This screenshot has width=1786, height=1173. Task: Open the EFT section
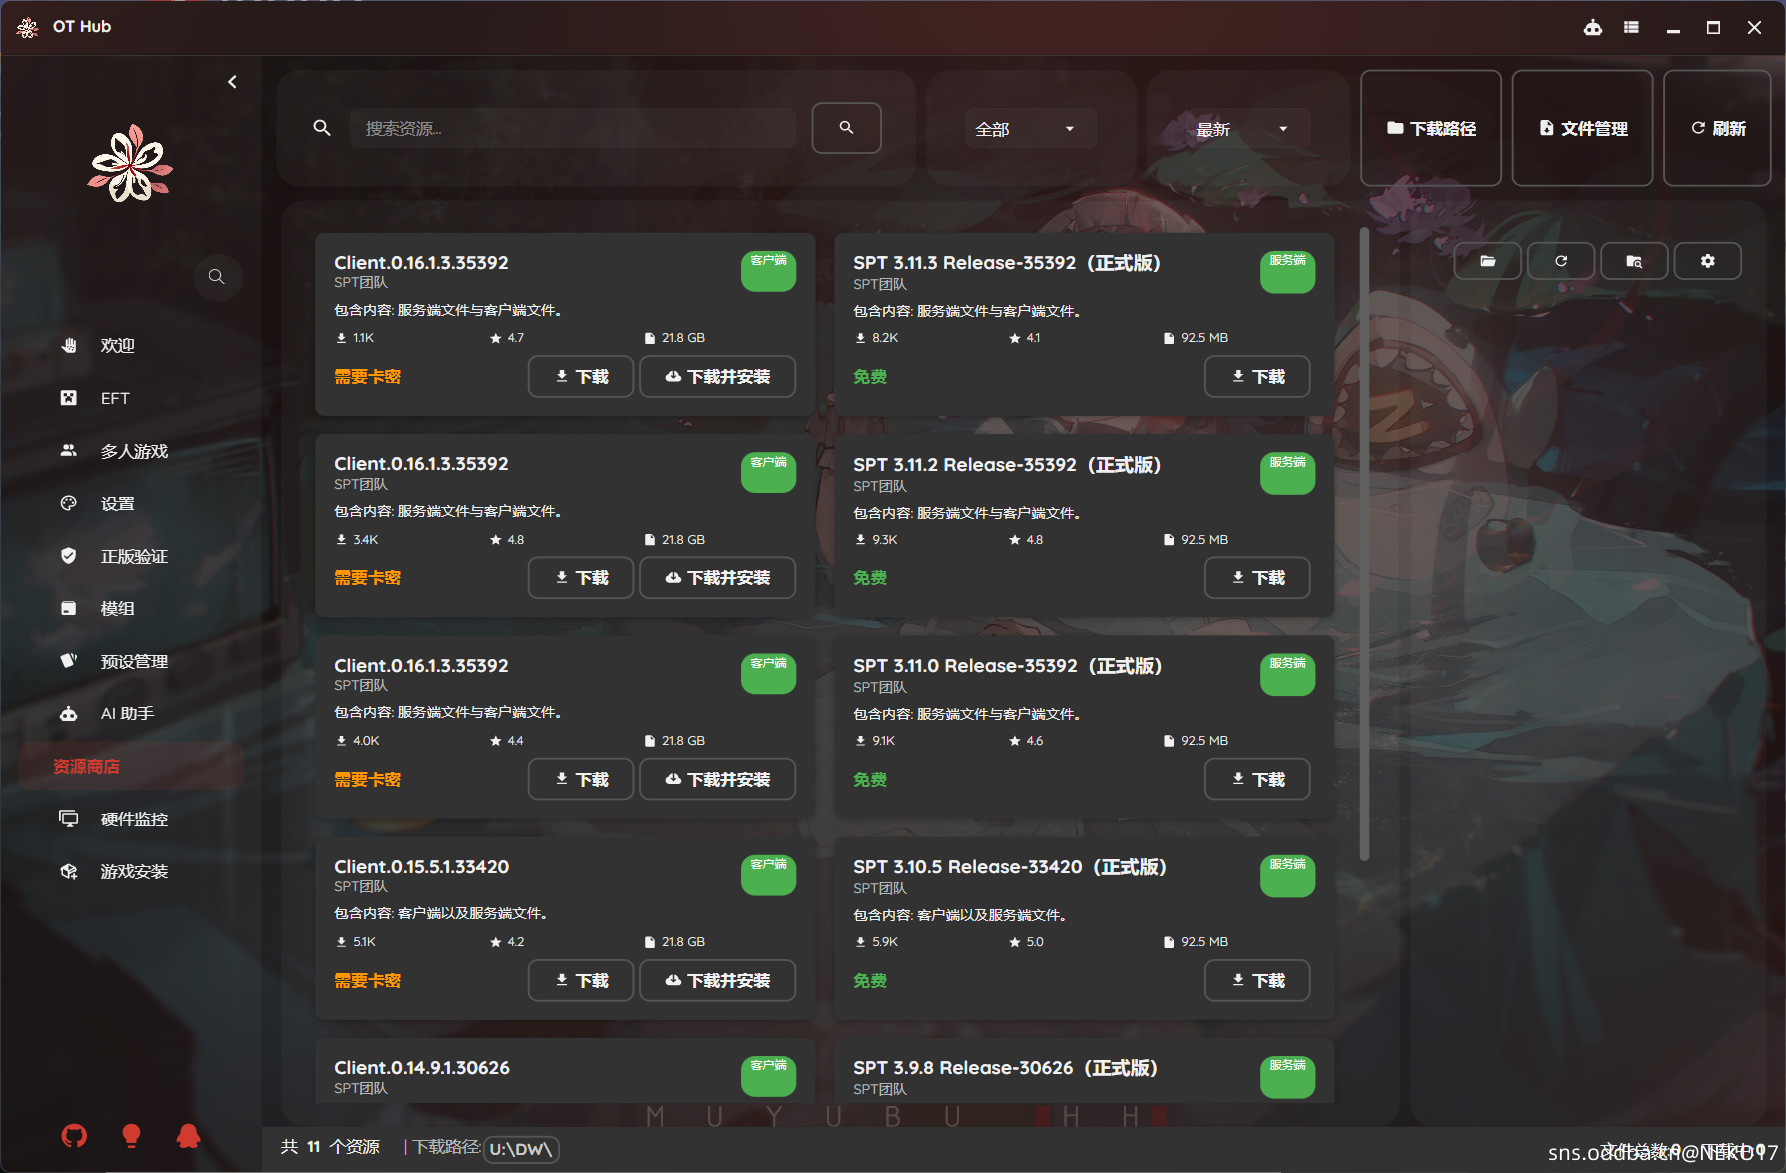coord(131,398)
